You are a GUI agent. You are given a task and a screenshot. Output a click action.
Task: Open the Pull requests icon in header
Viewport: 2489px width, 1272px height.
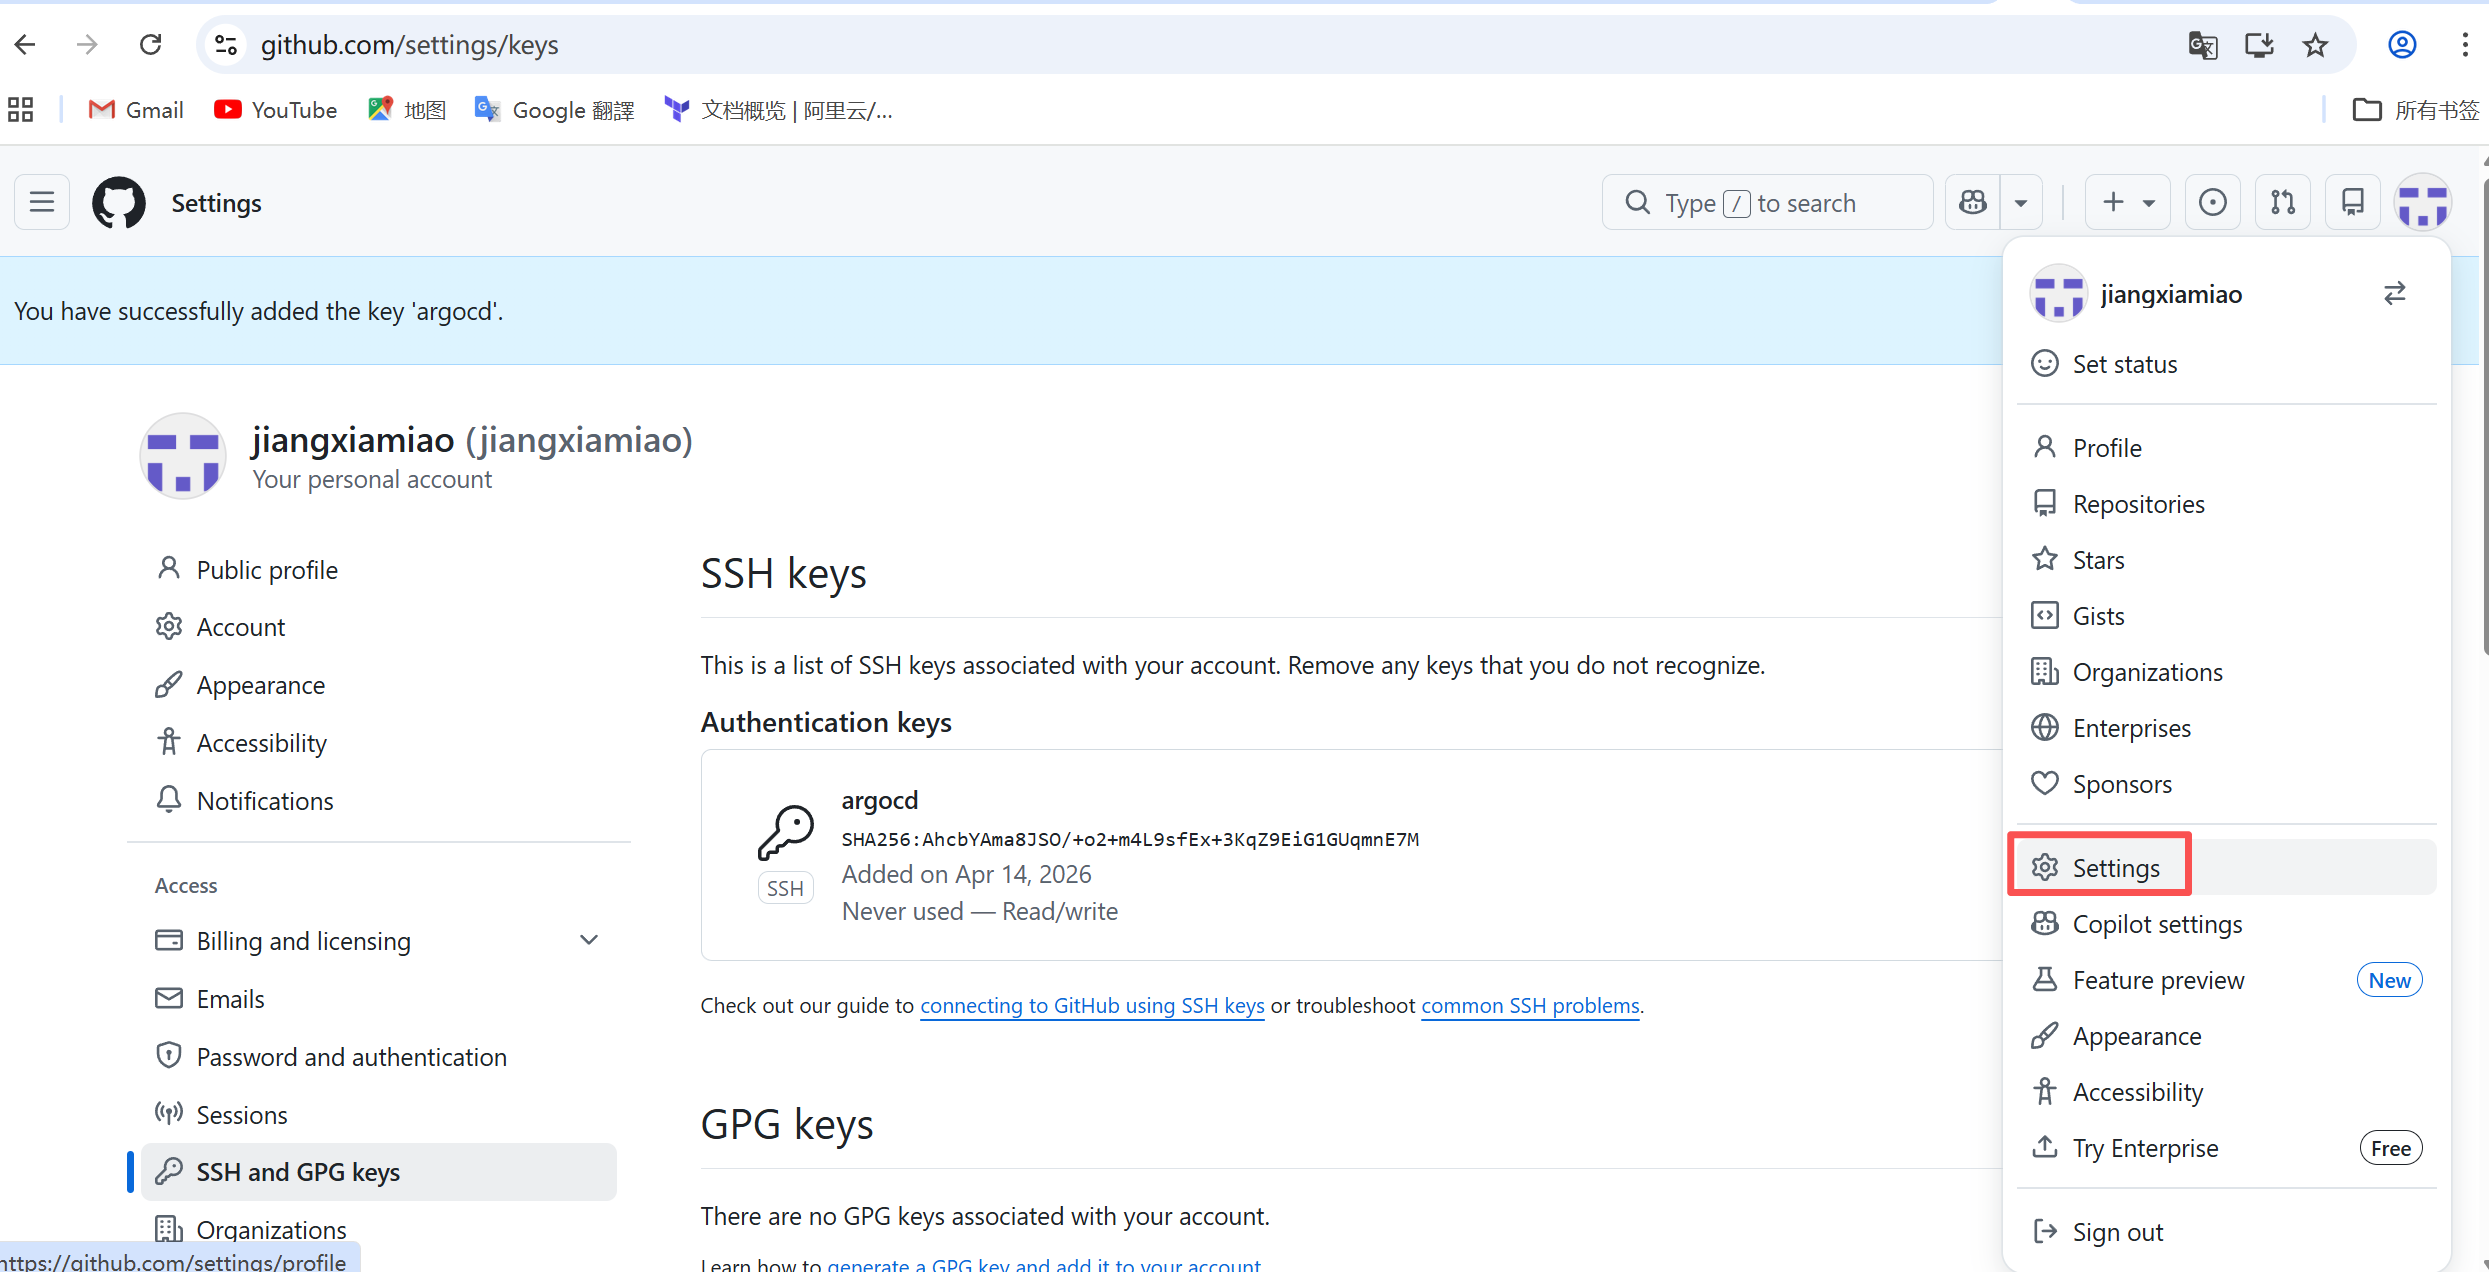pyautogui.click(x=2283, y=203)
